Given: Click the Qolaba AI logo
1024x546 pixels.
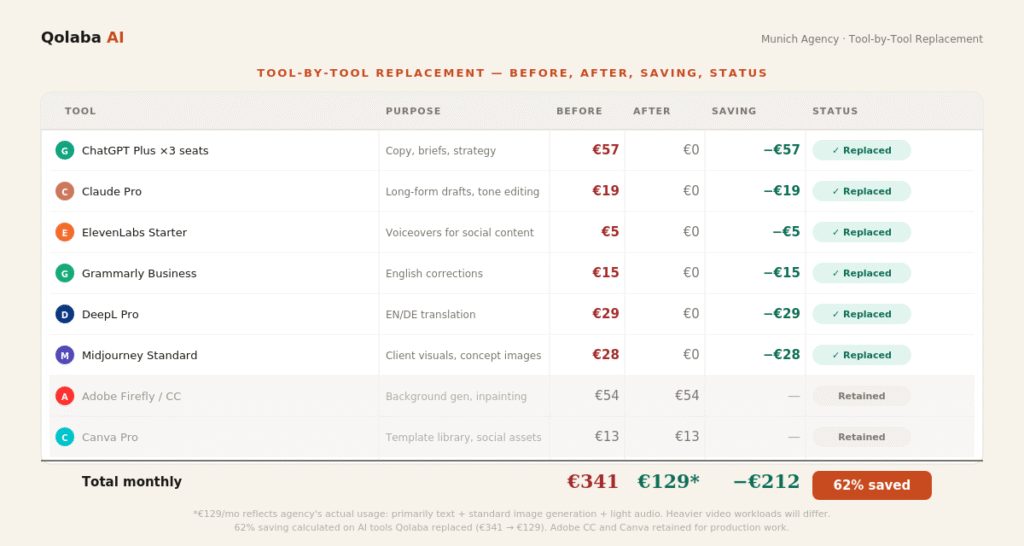Looking at the screenshot, I should coord(82,37).
